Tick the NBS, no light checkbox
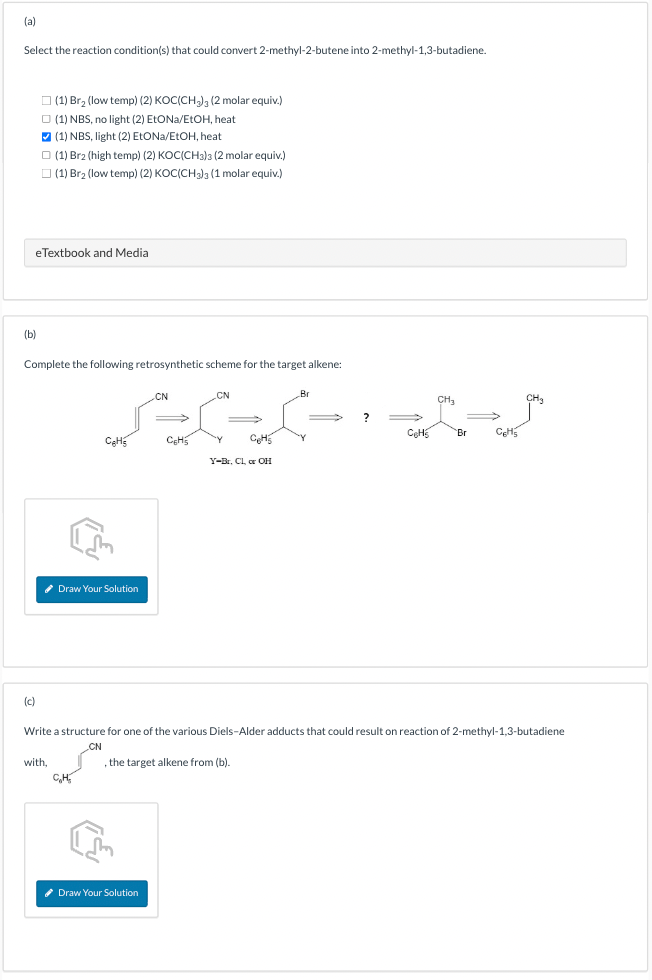The height and width of the screenshot is (980, 652). [46, 119]
